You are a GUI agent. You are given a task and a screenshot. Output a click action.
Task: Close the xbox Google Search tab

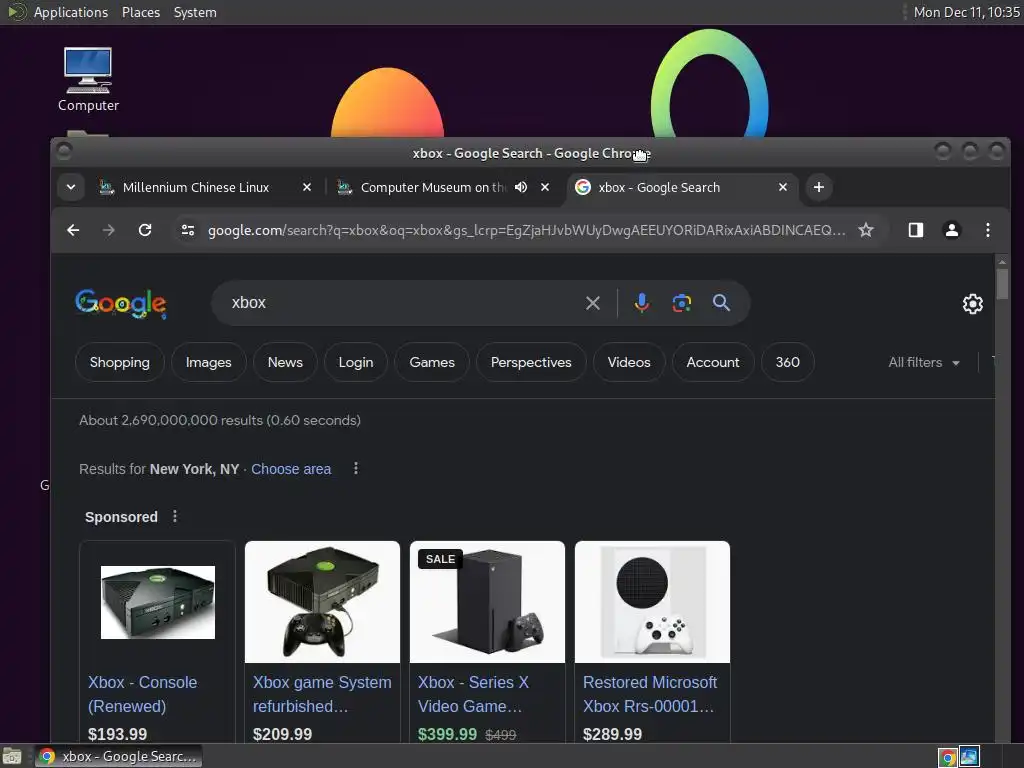click(x=783, y=187)
